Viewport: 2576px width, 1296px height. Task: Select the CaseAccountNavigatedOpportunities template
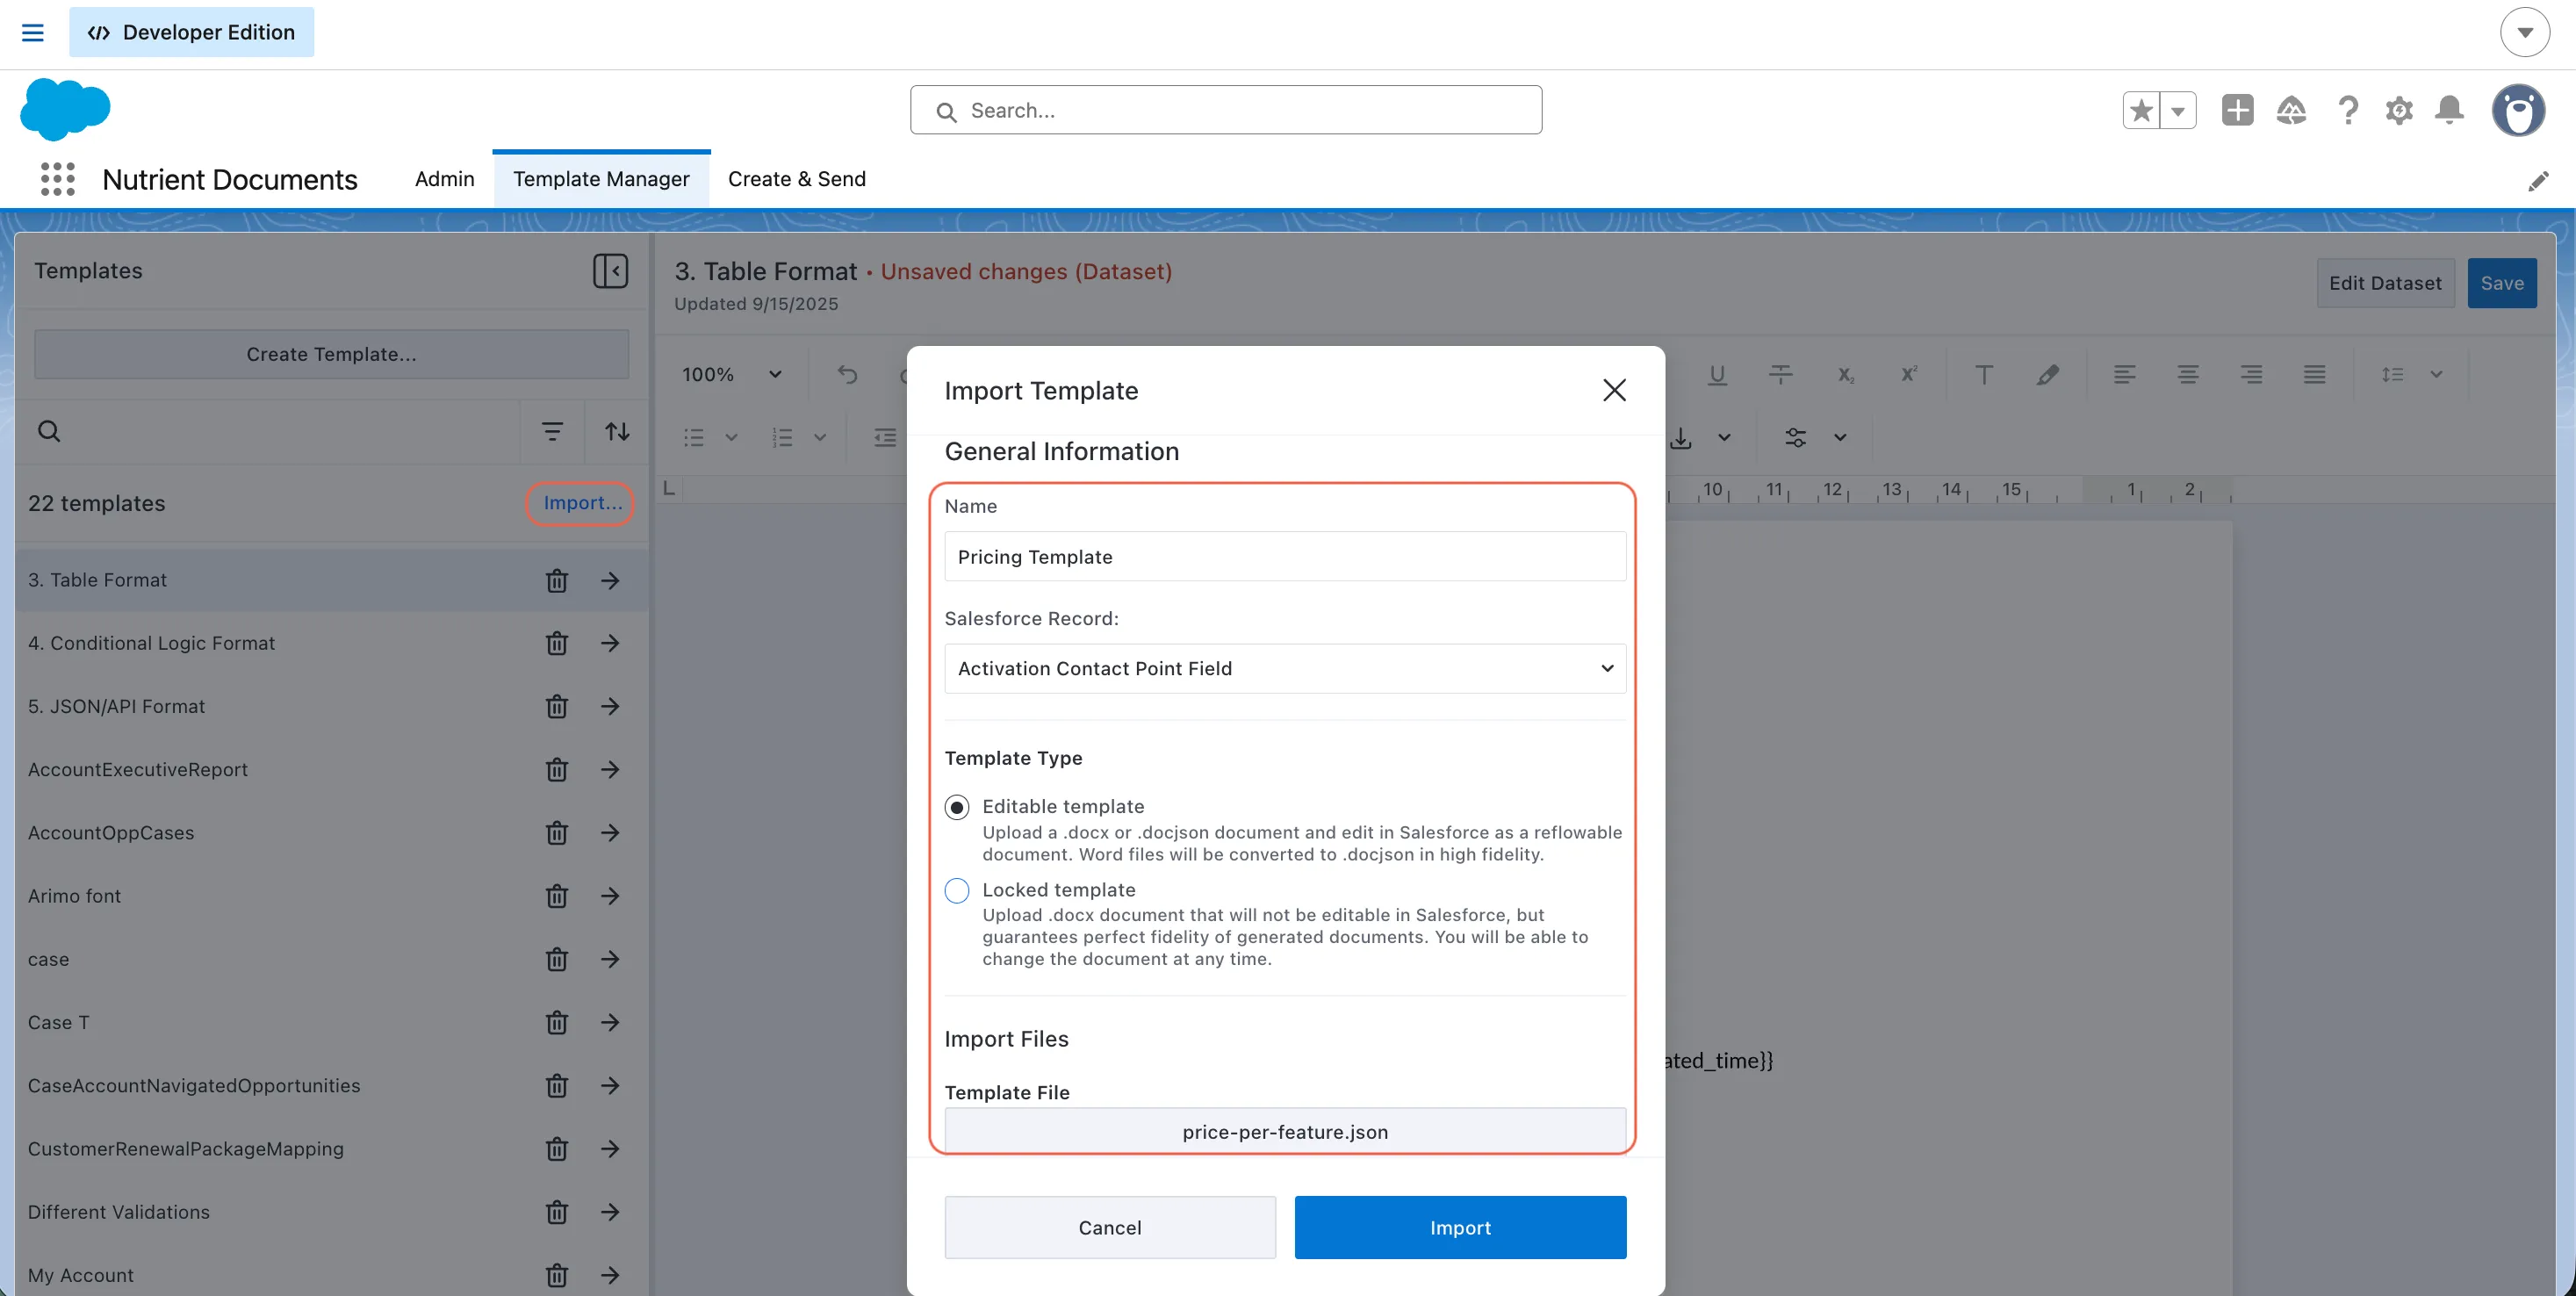pyautogui.click(x=330, y=1086)
